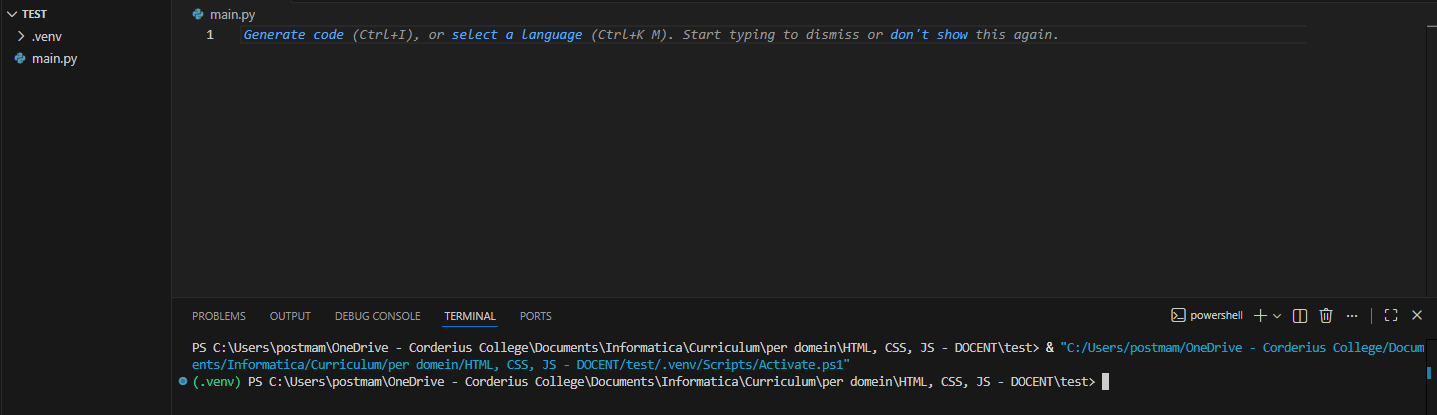This screenshot has height=415, width=1437.
Task: Click the terminal scrollbar marker
Action: coord(1429,373)
